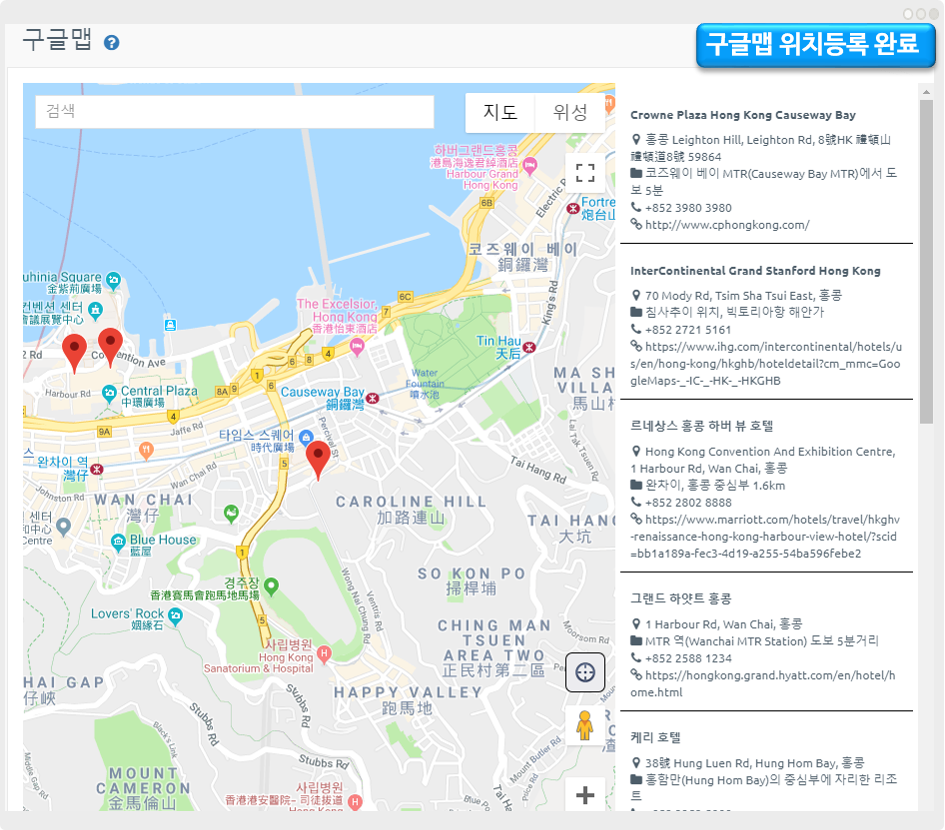Select the 케리 호텔 list entry

pyautogui.click(x=655, y=738)
